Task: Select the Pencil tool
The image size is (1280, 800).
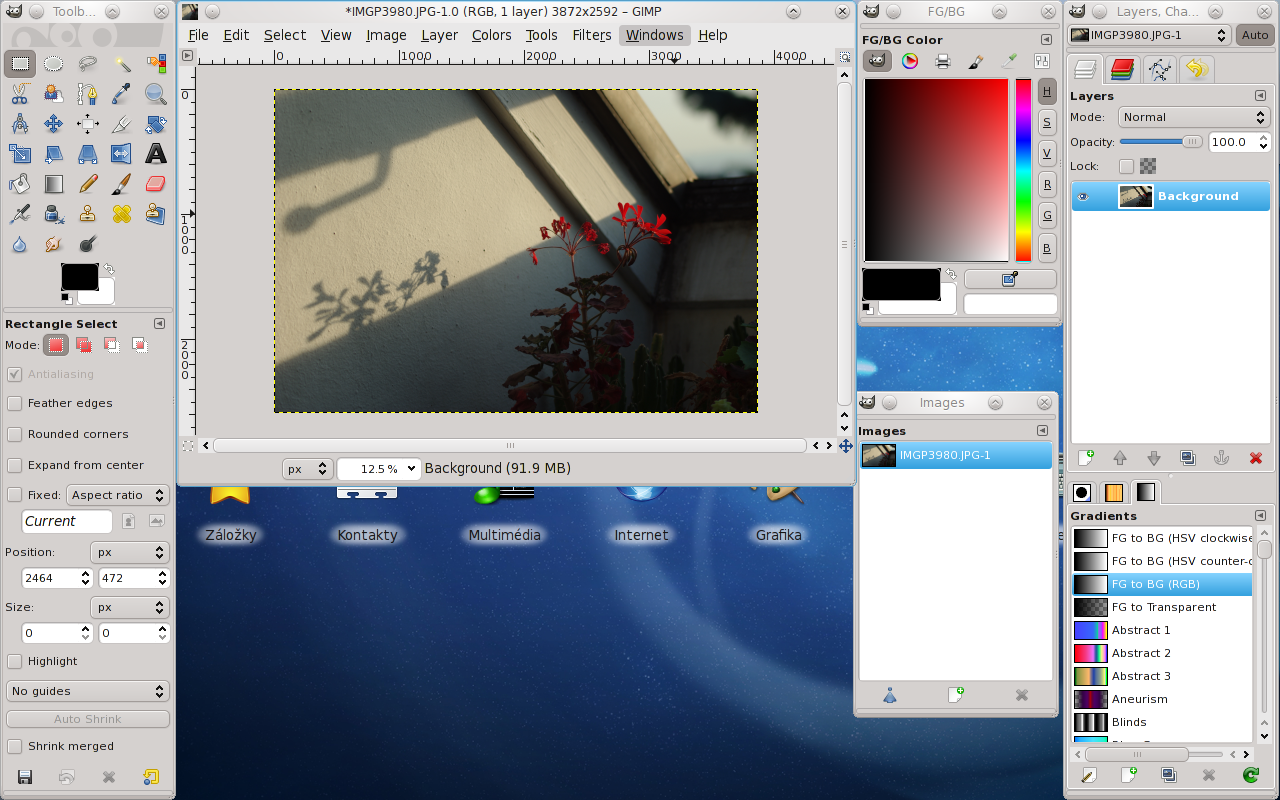Action: tap(88, 184)
